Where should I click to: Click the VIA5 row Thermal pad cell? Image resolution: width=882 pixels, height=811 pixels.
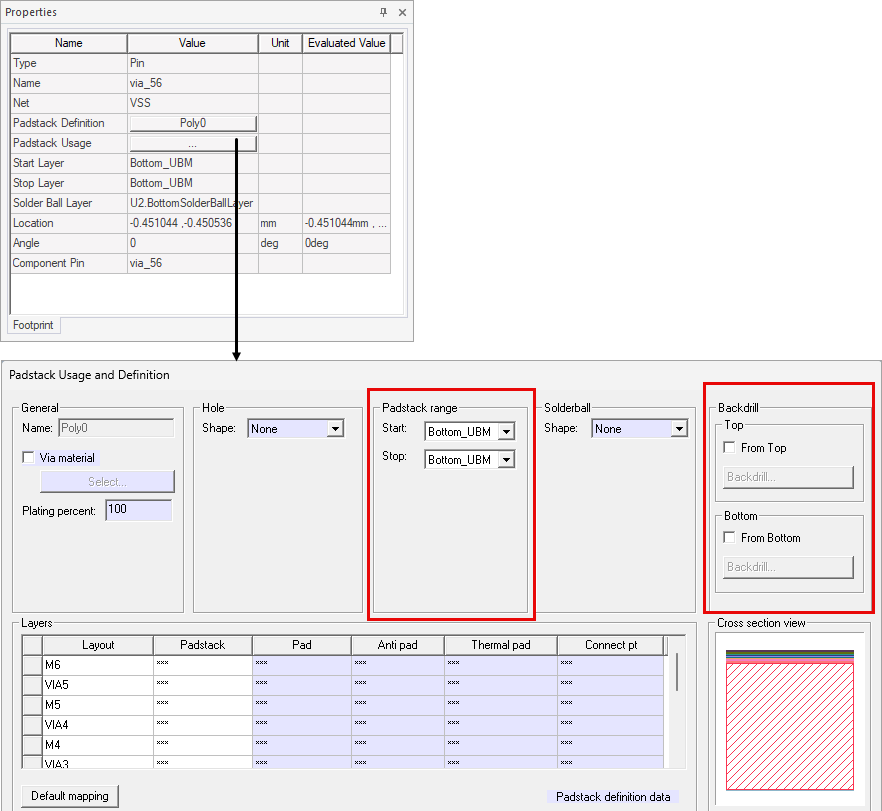(501, 685)
